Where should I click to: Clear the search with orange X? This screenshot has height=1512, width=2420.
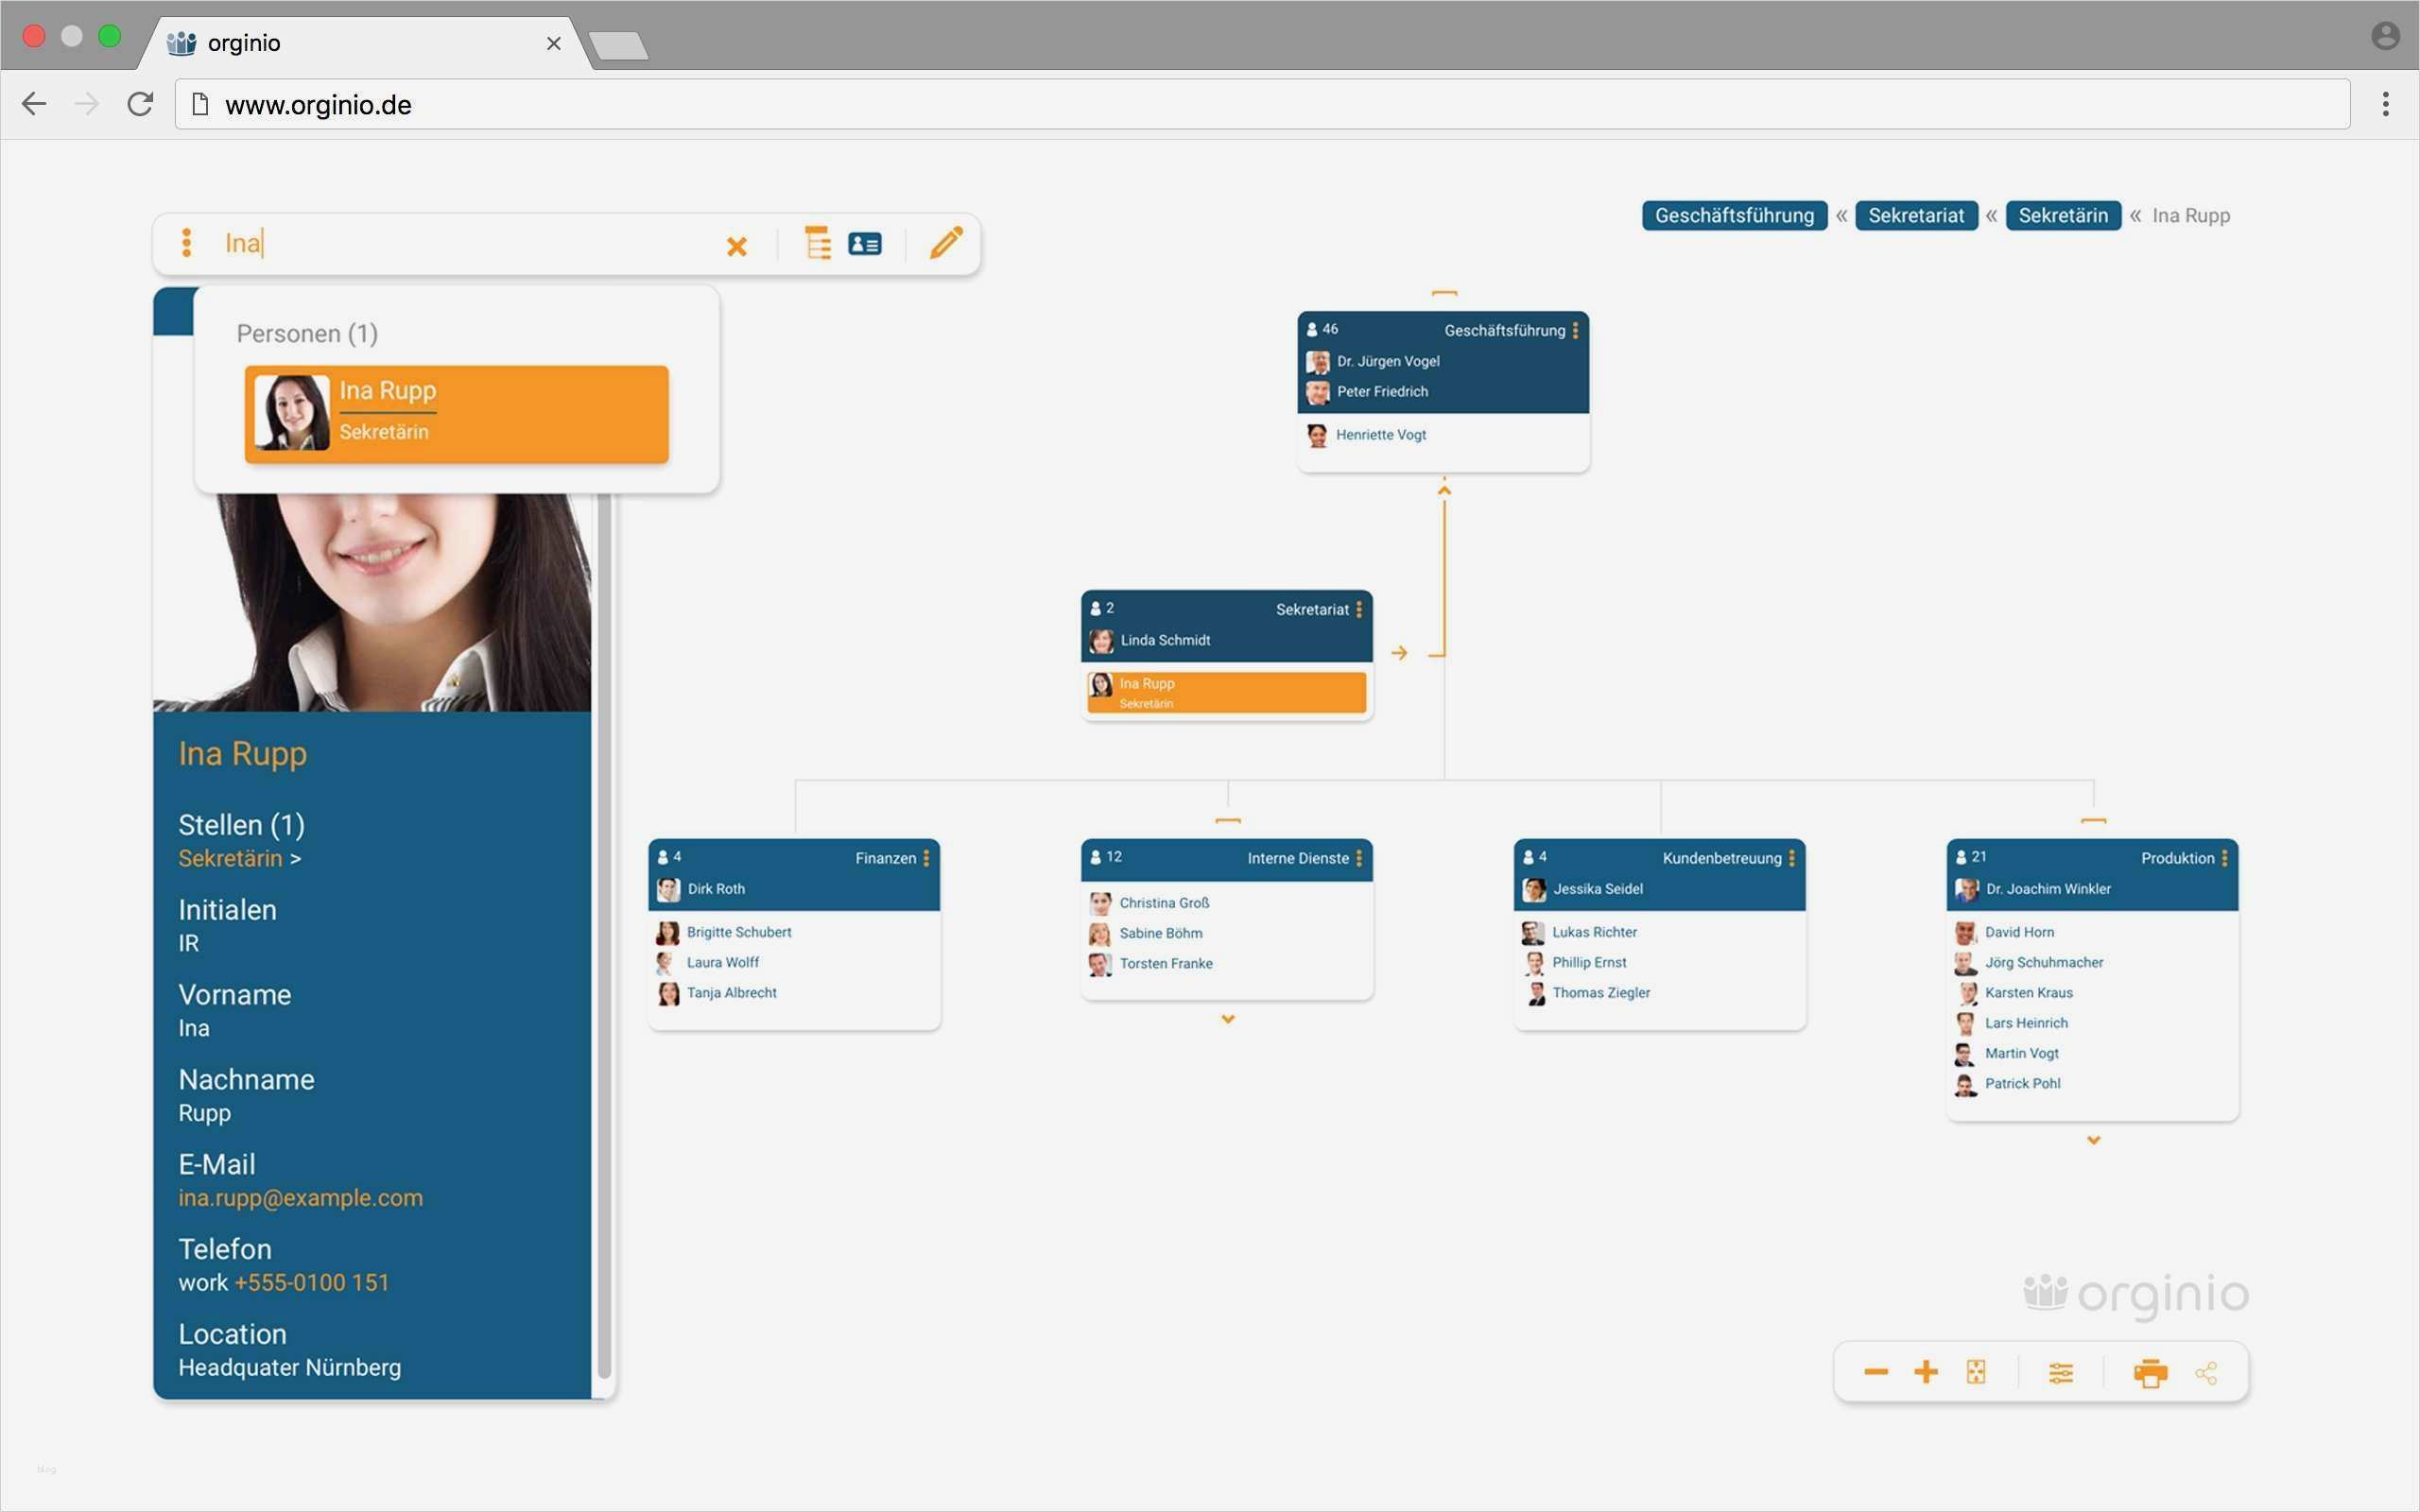737,246
